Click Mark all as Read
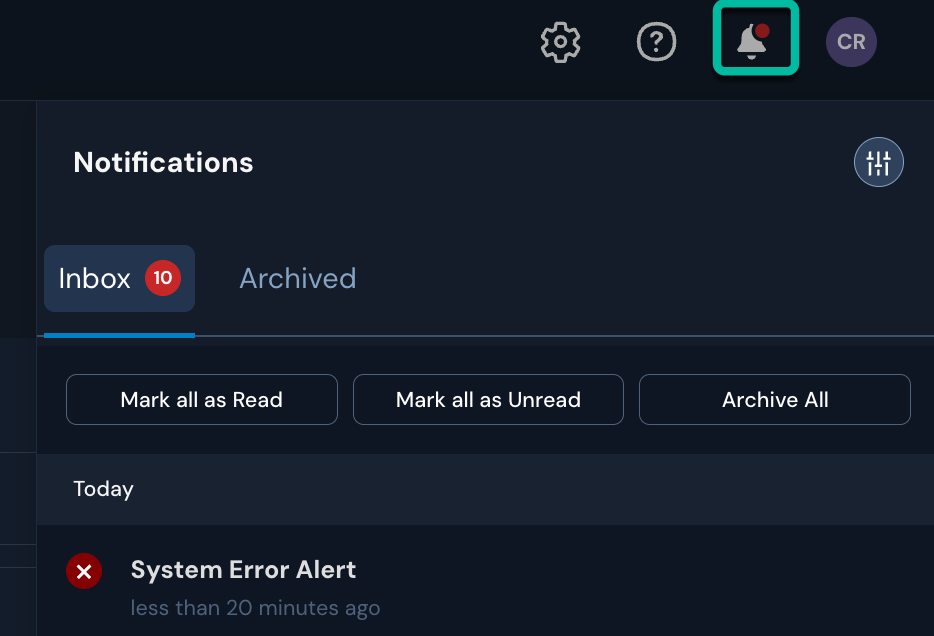934x636 pixels. (201, 399)
